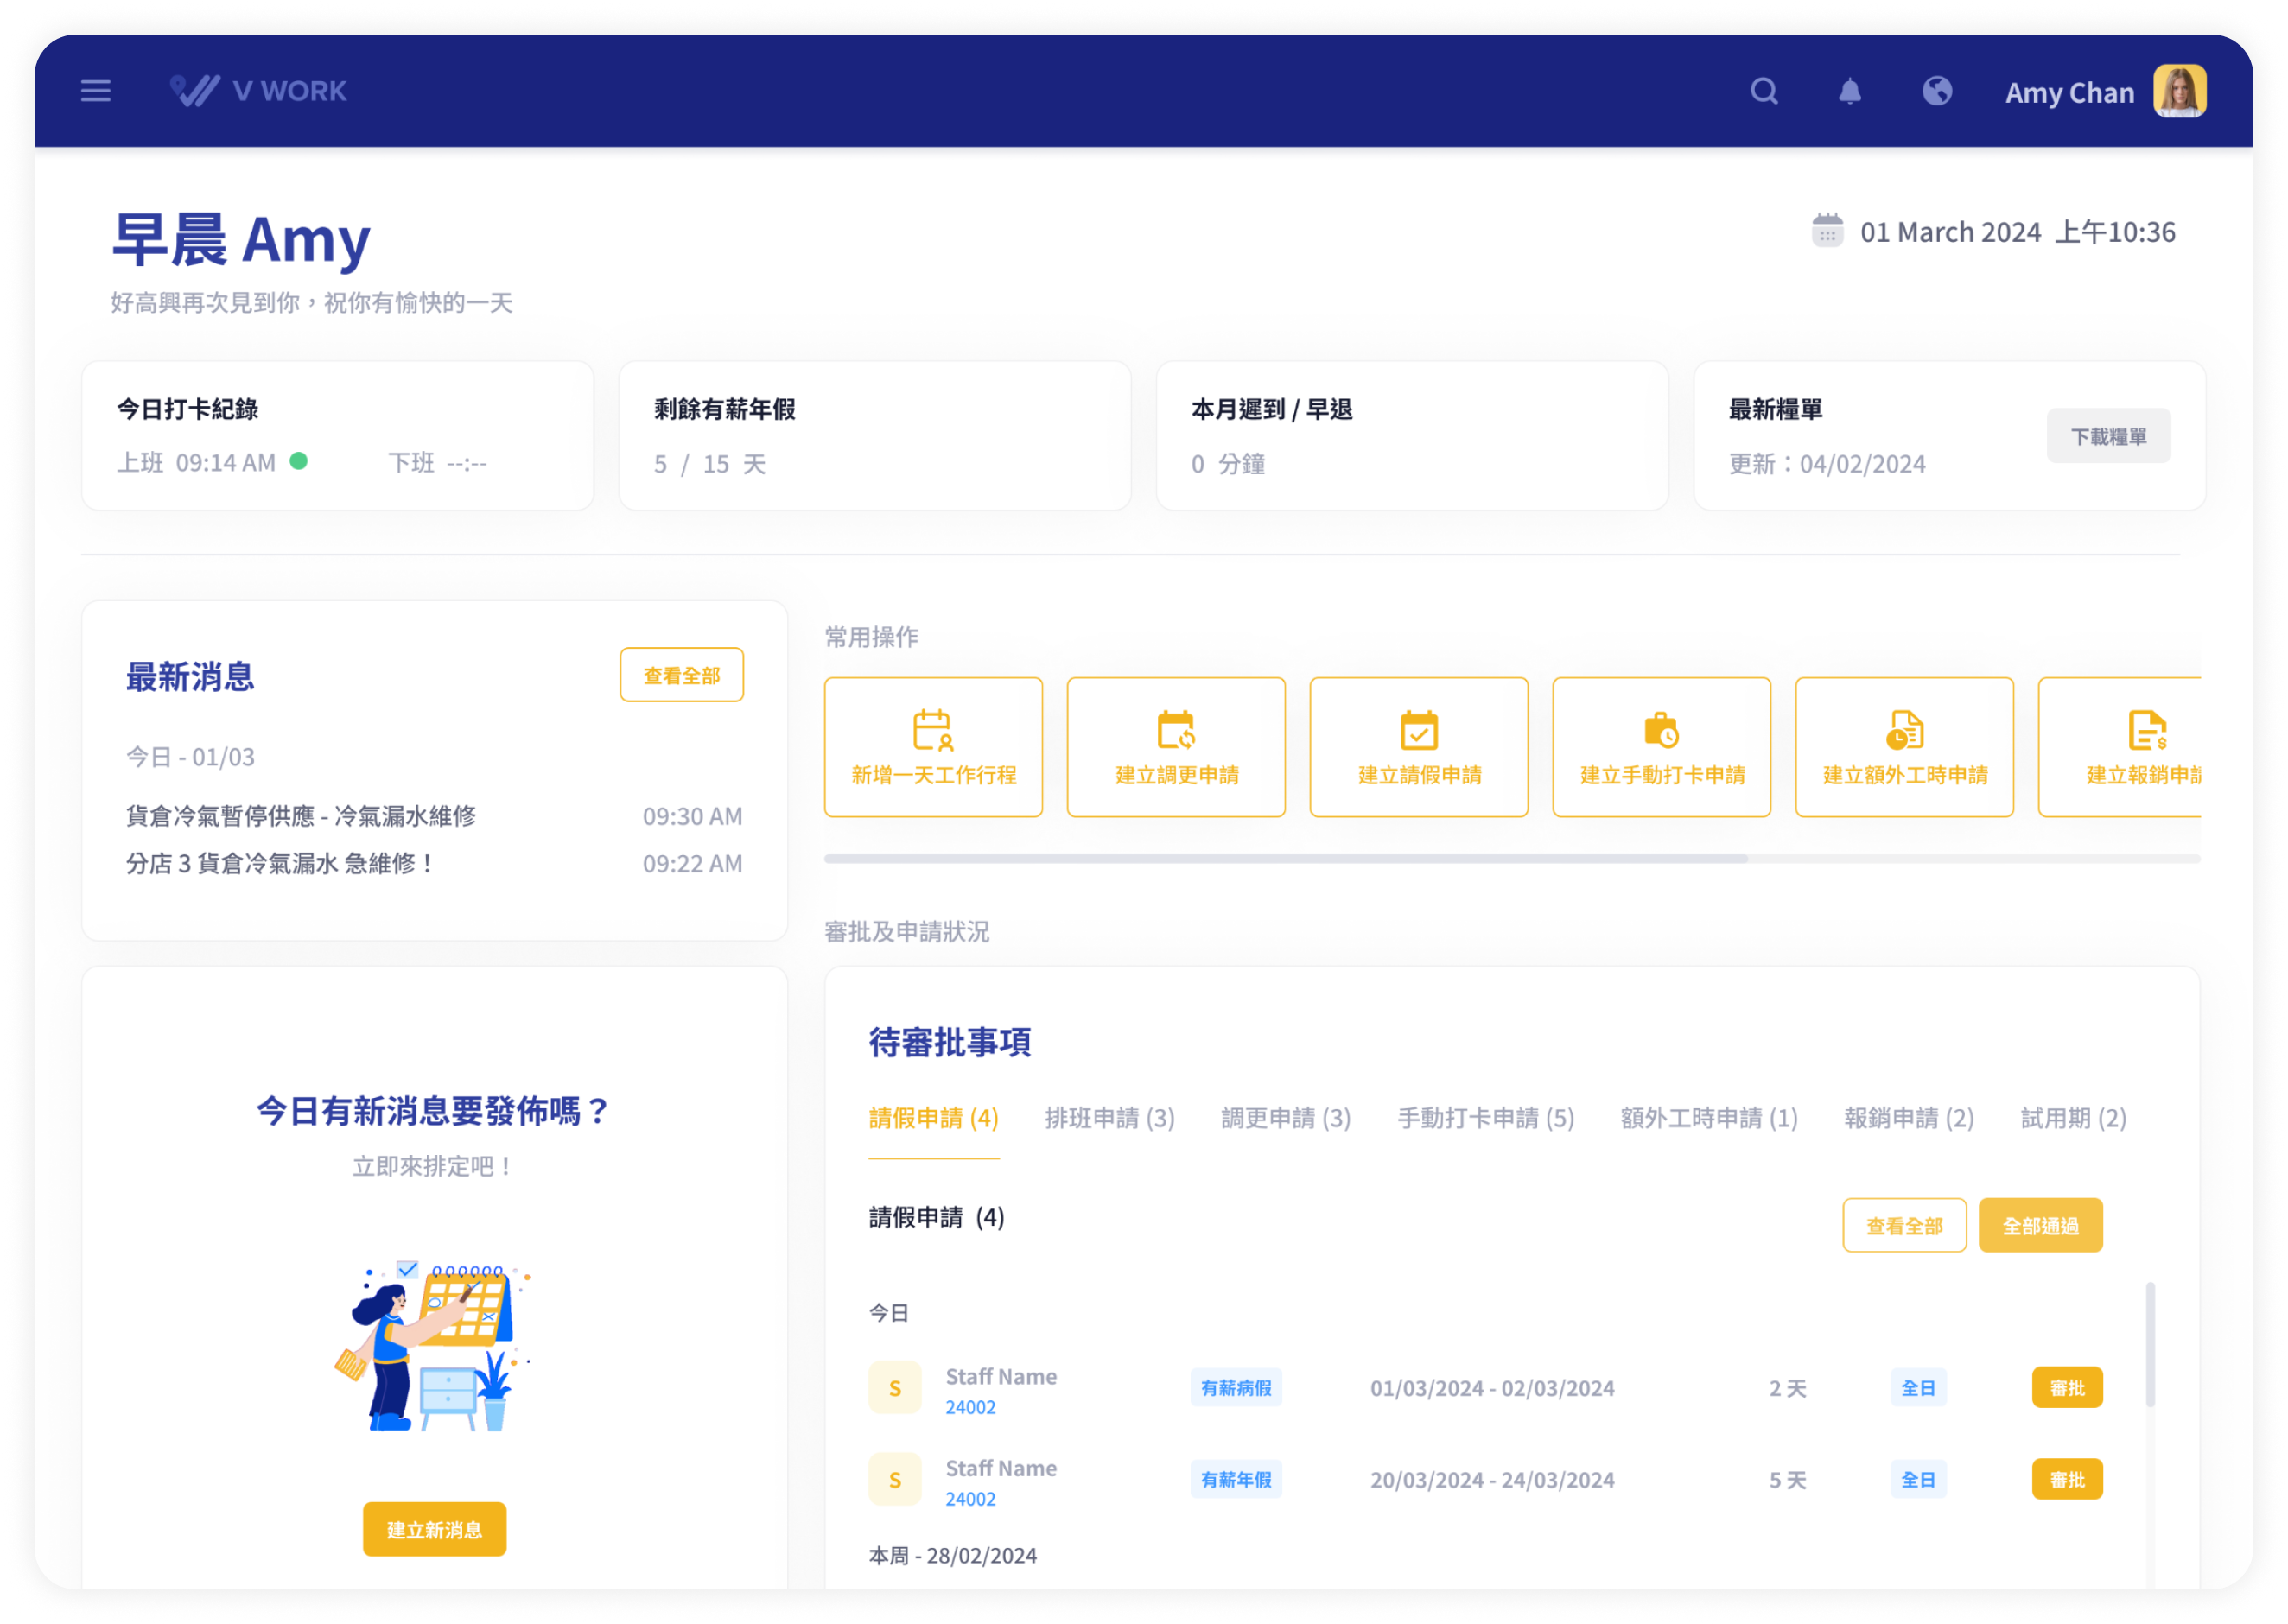Open the 貨倉冷氣暫停供應 news item

click(301, 816)
